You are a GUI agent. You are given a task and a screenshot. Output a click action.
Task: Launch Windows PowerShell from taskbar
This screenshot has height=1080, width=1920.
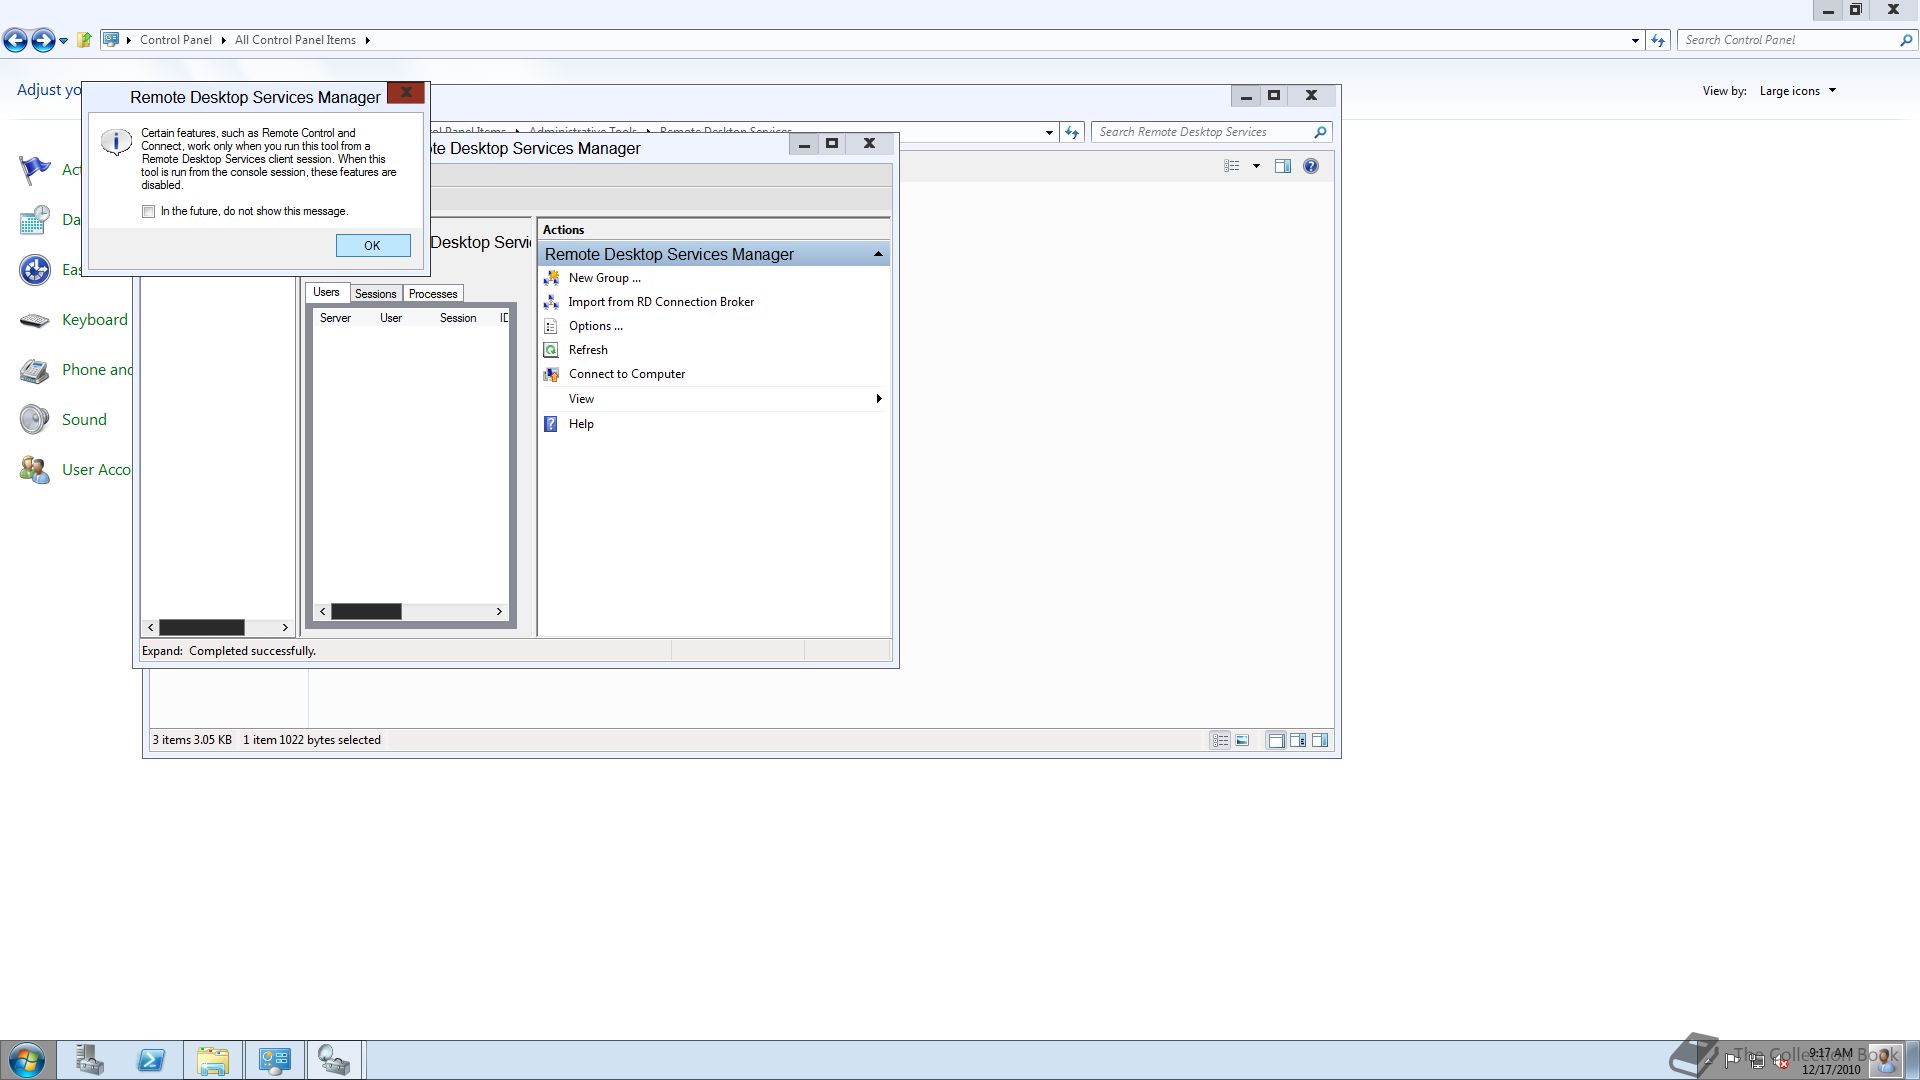(151, 1060)
